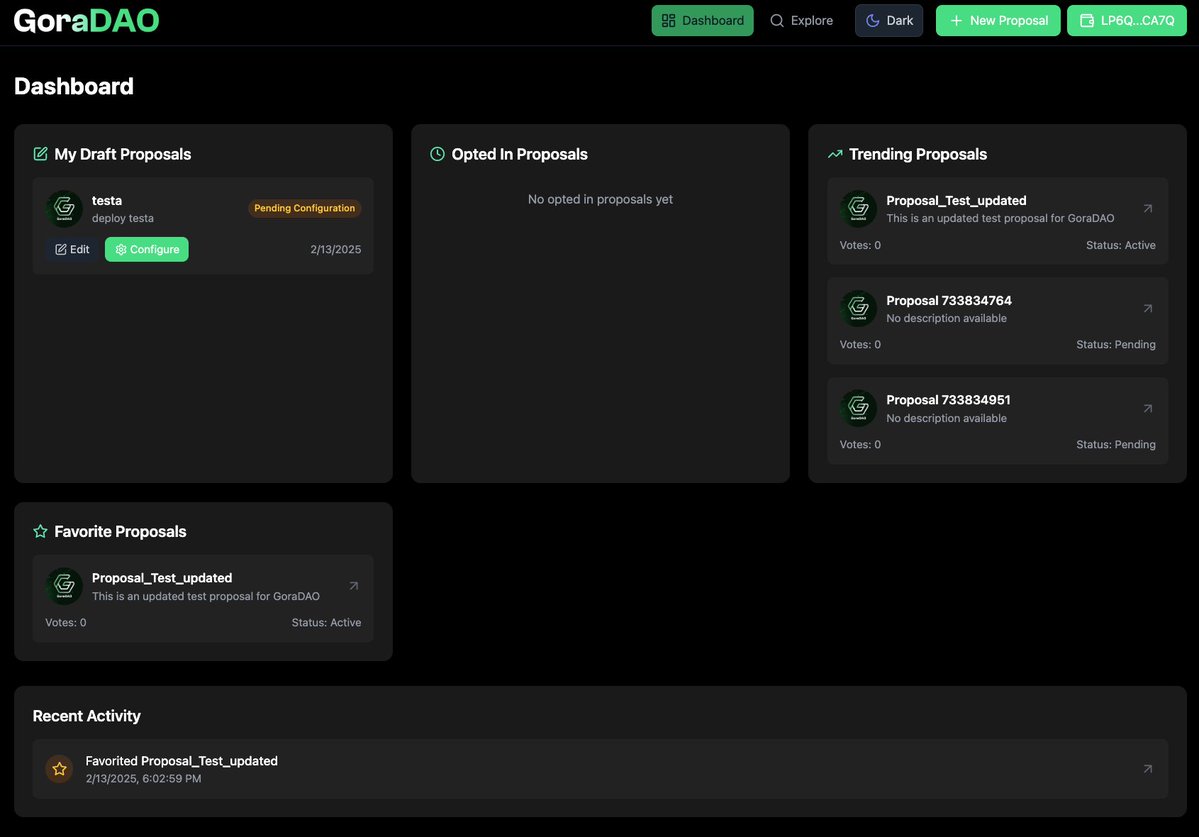Create a New Proposal

coord(998,21)
